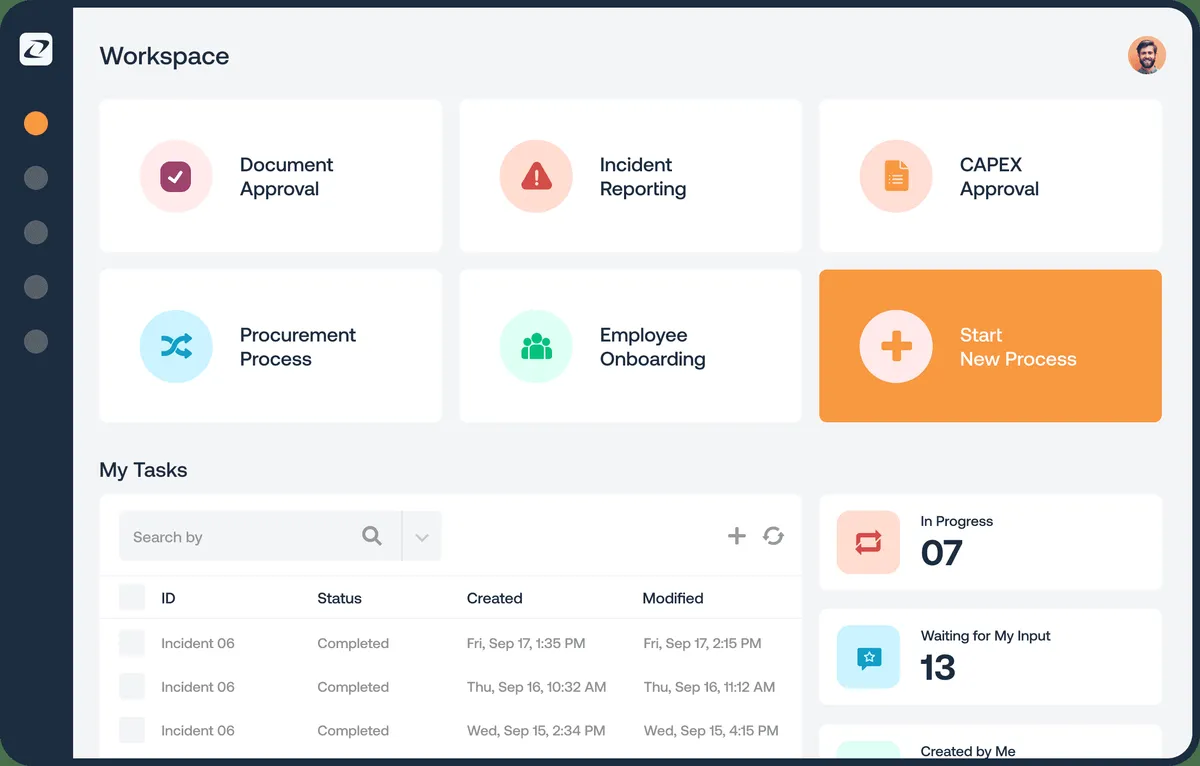Sort by the Created column header
The width and height of the screenshot is (1200, 766).
coord(494,598)
